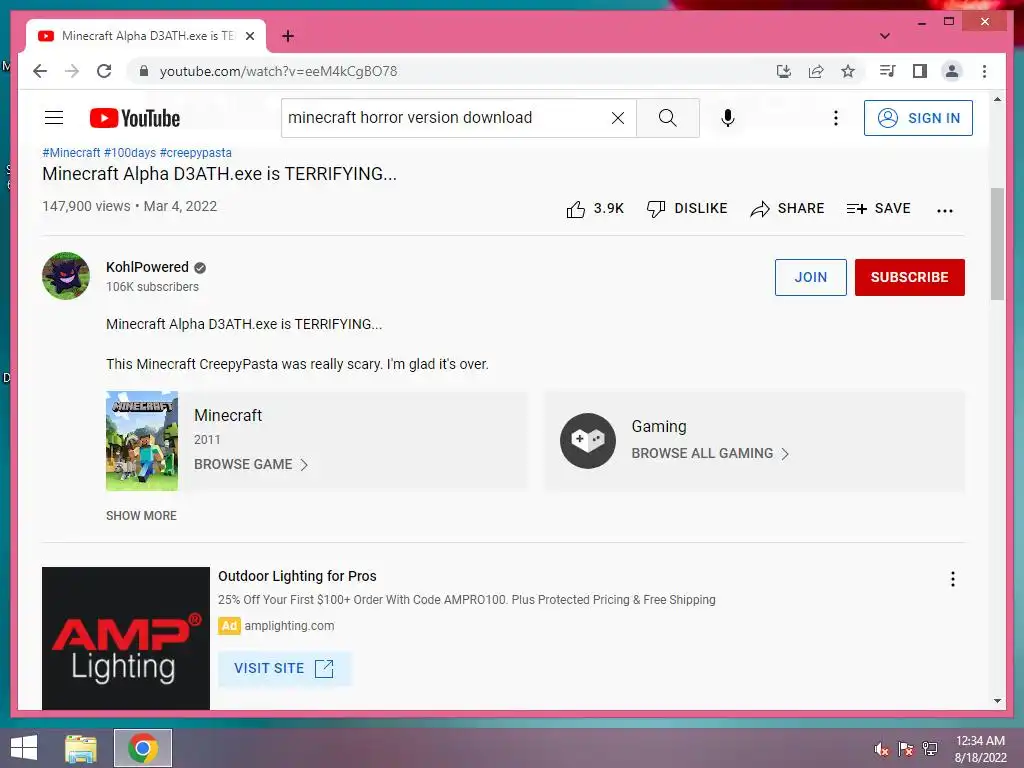The image size is (1024, 768).
Task: Click Chrome icon in taskbar
Action: click(143, 748)
